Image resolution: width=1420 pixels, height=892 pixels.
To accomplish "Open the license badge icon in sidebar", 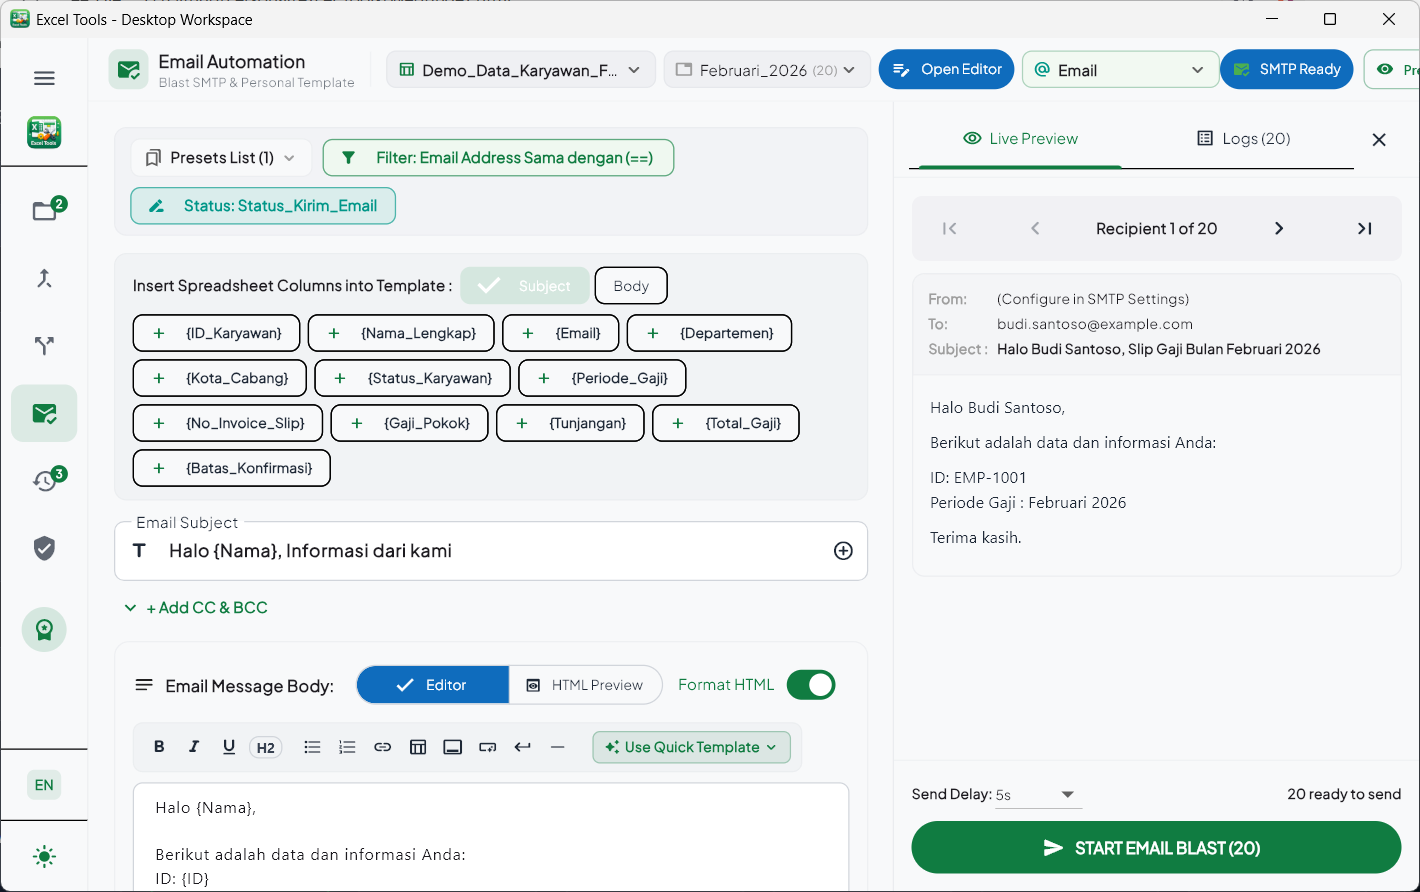I will pyautogui.click(x=44, y=630).
